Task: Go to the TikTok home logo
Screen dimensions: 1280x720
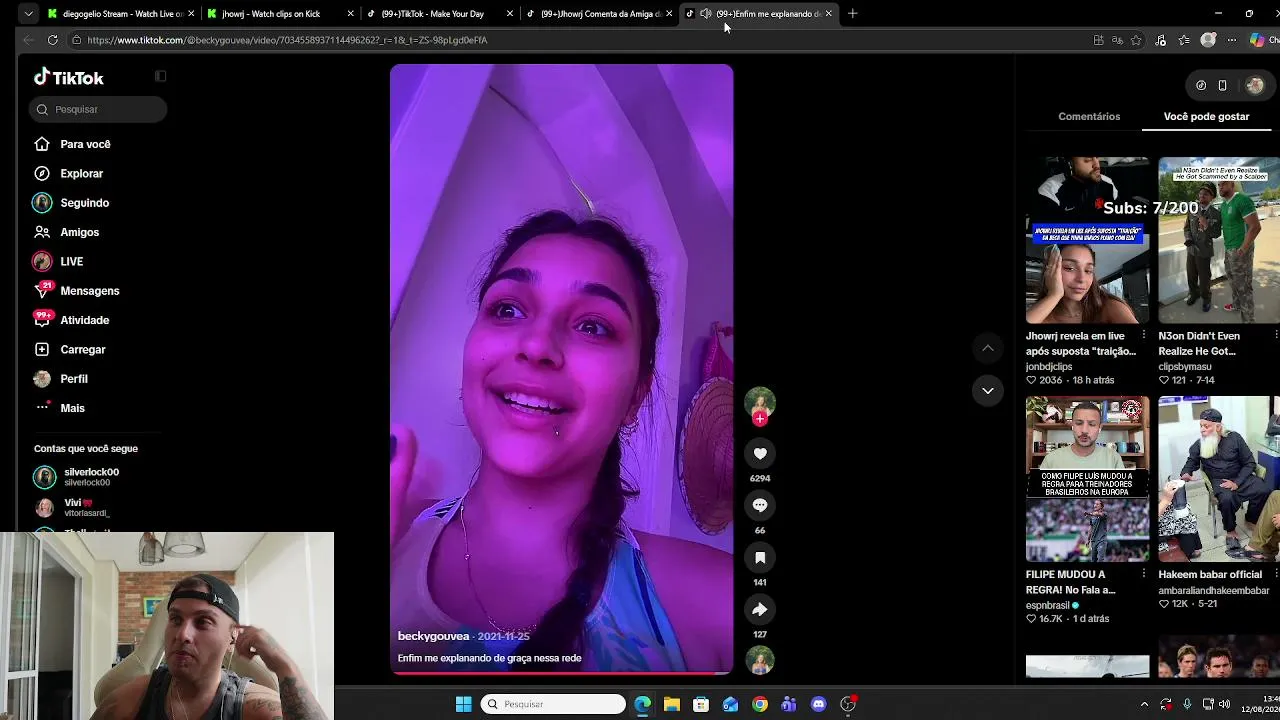Action: click(69, 78)
